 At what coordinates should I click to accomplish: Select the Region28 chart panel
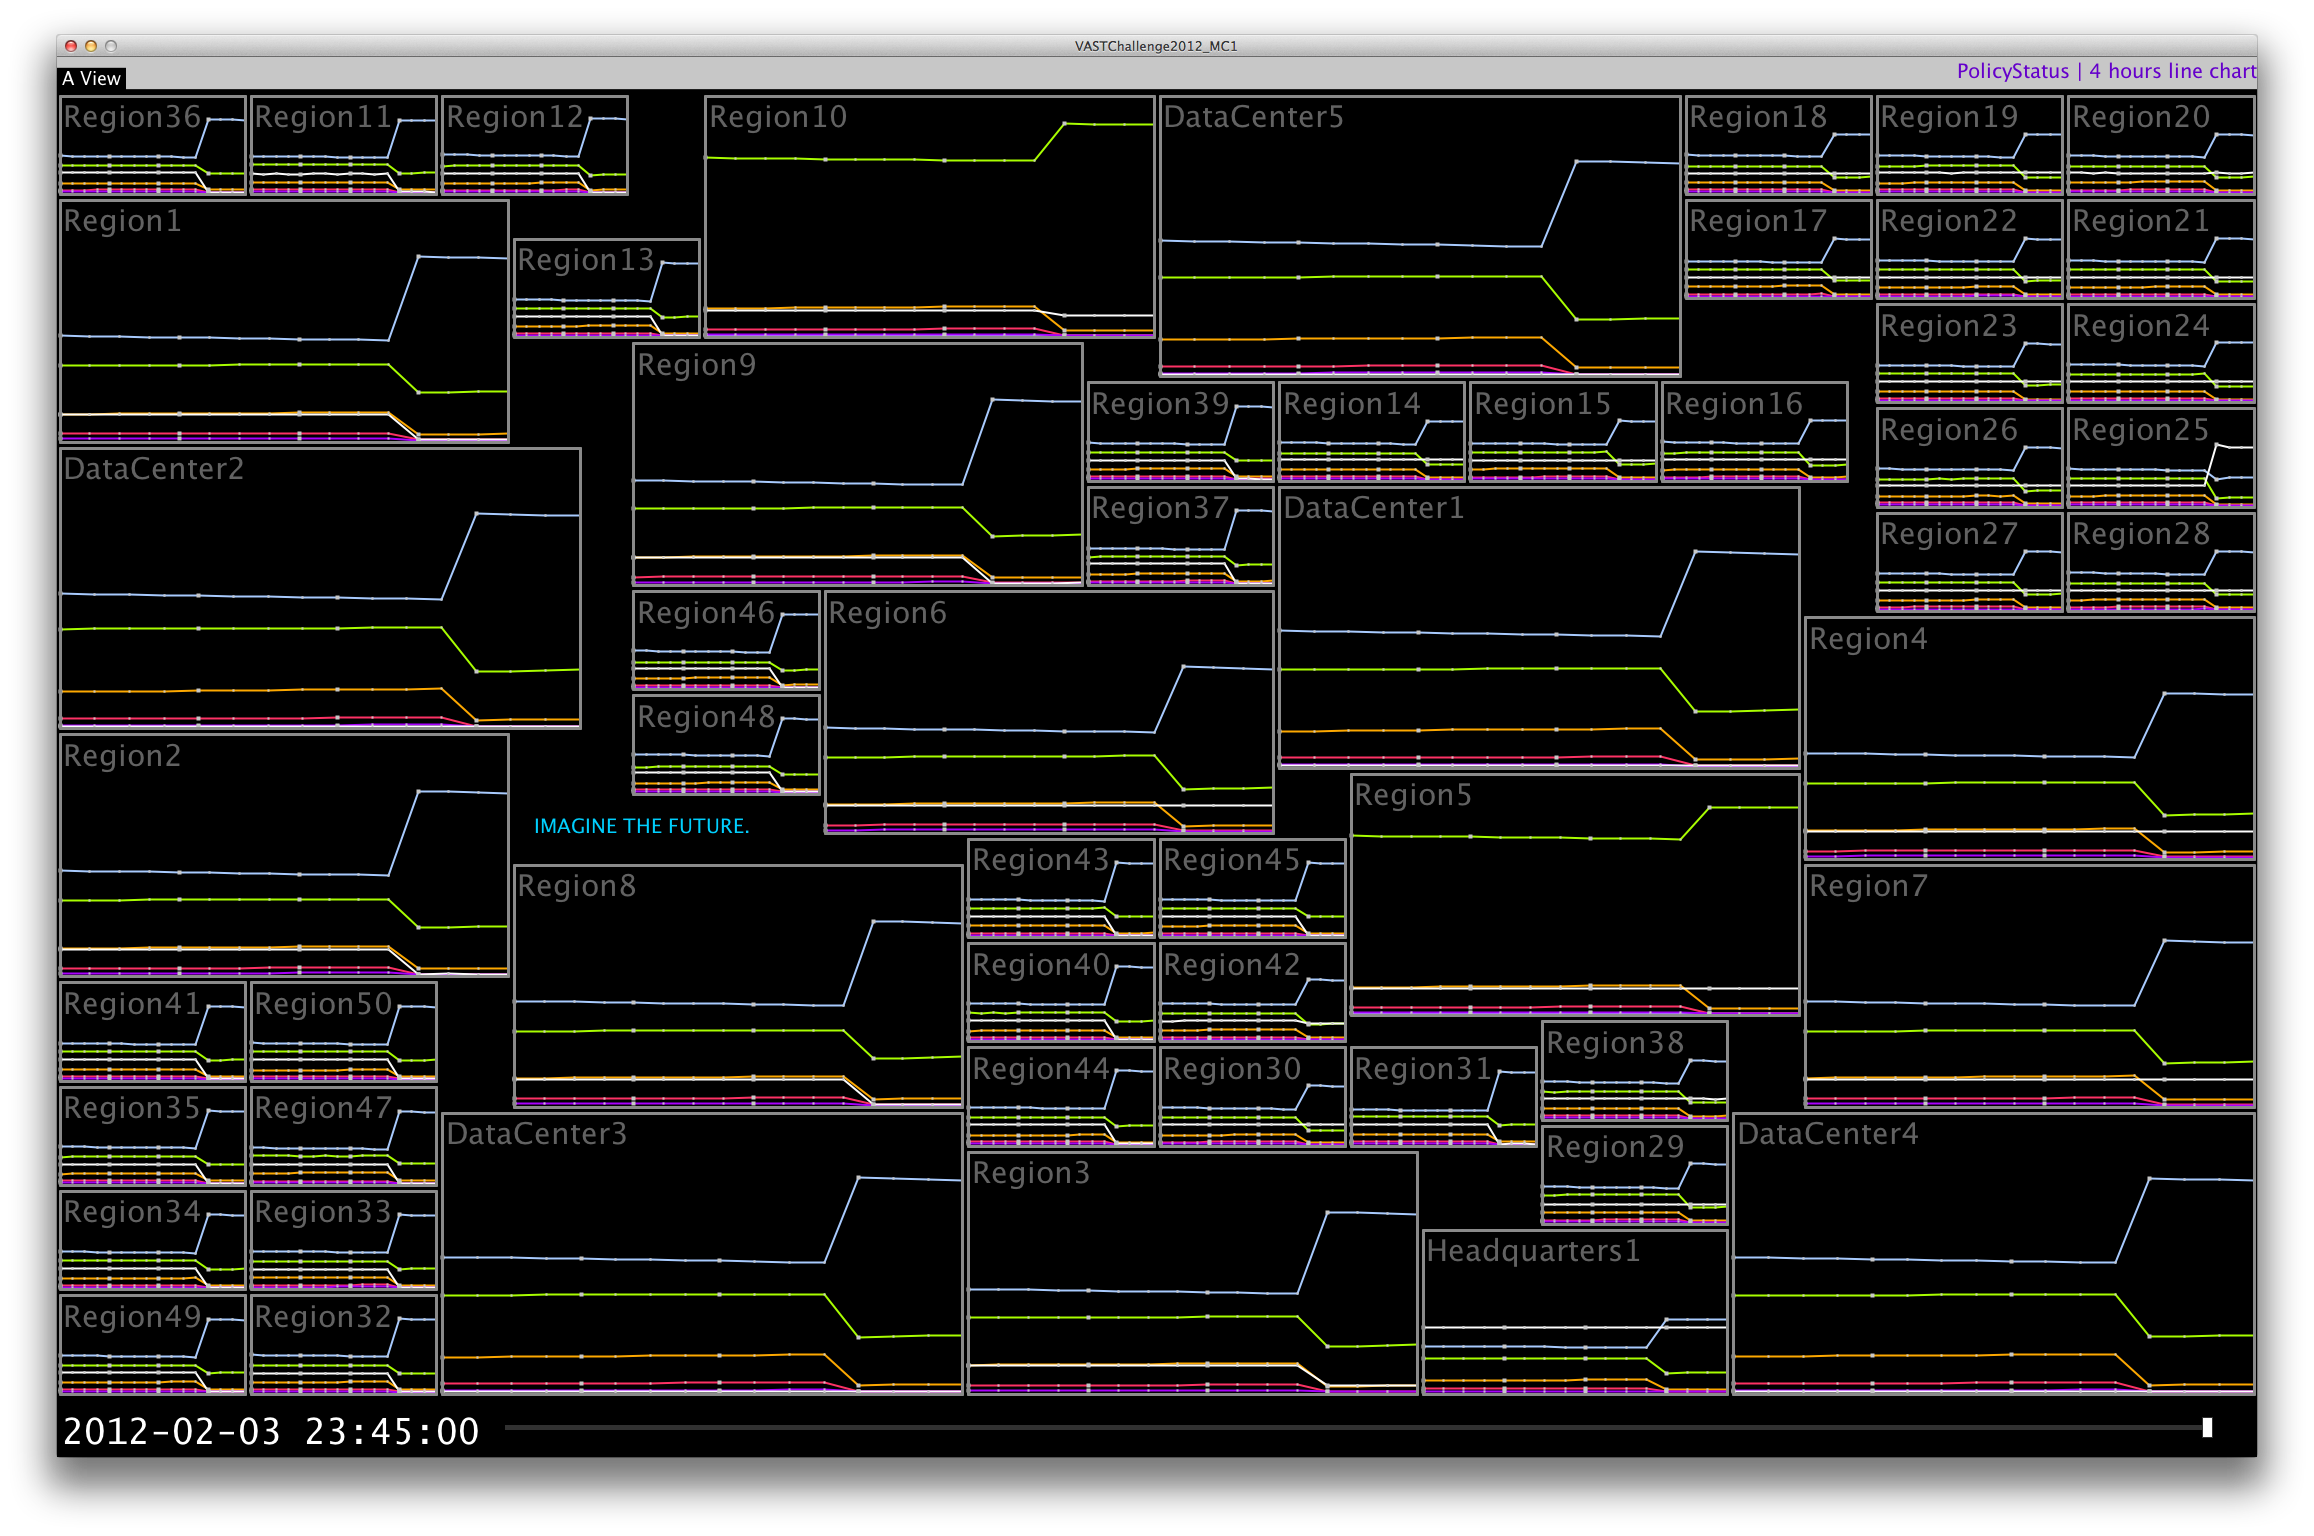pos(2161,563)
